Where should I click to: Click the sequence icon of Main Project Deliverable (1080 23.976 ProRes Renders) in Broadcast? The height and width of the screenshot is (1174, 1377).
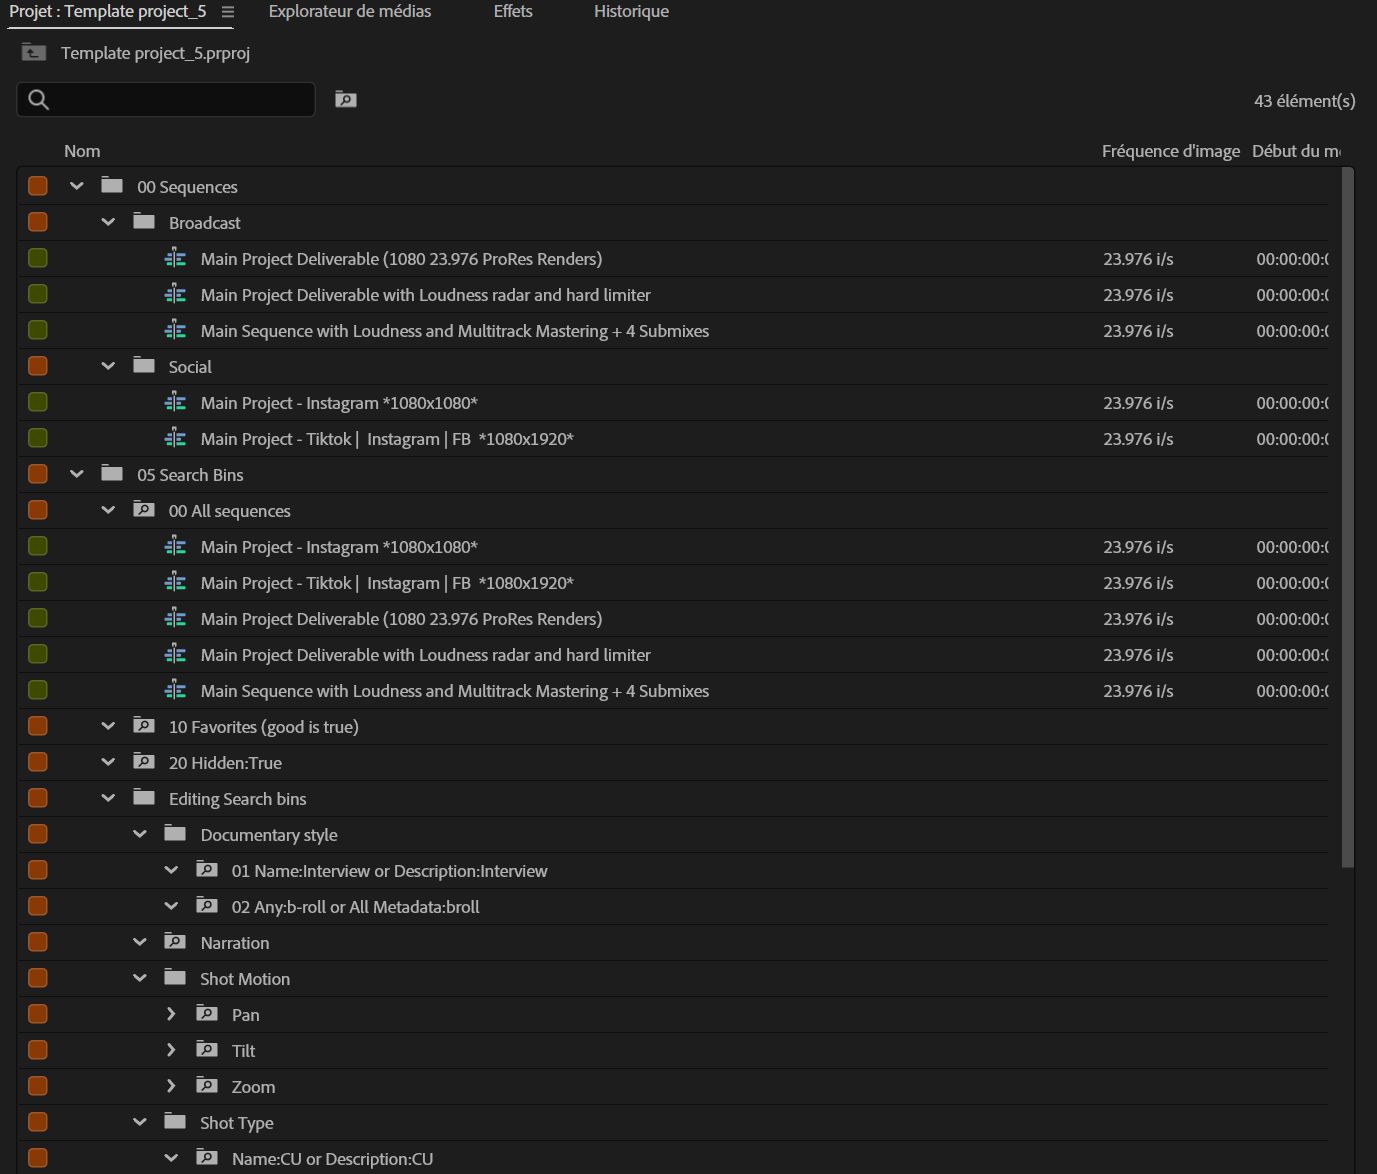[x=175, y=258]
